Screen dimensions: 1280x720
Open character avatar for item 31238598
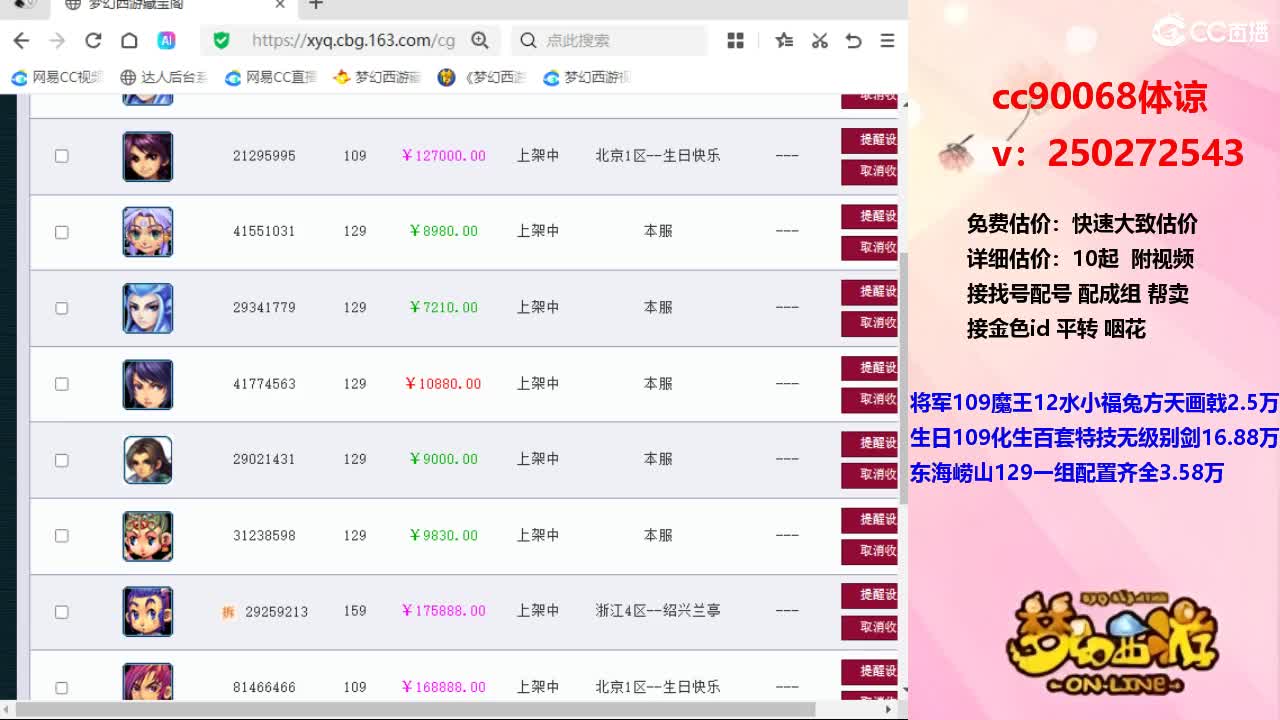click(x=148, y=536)
